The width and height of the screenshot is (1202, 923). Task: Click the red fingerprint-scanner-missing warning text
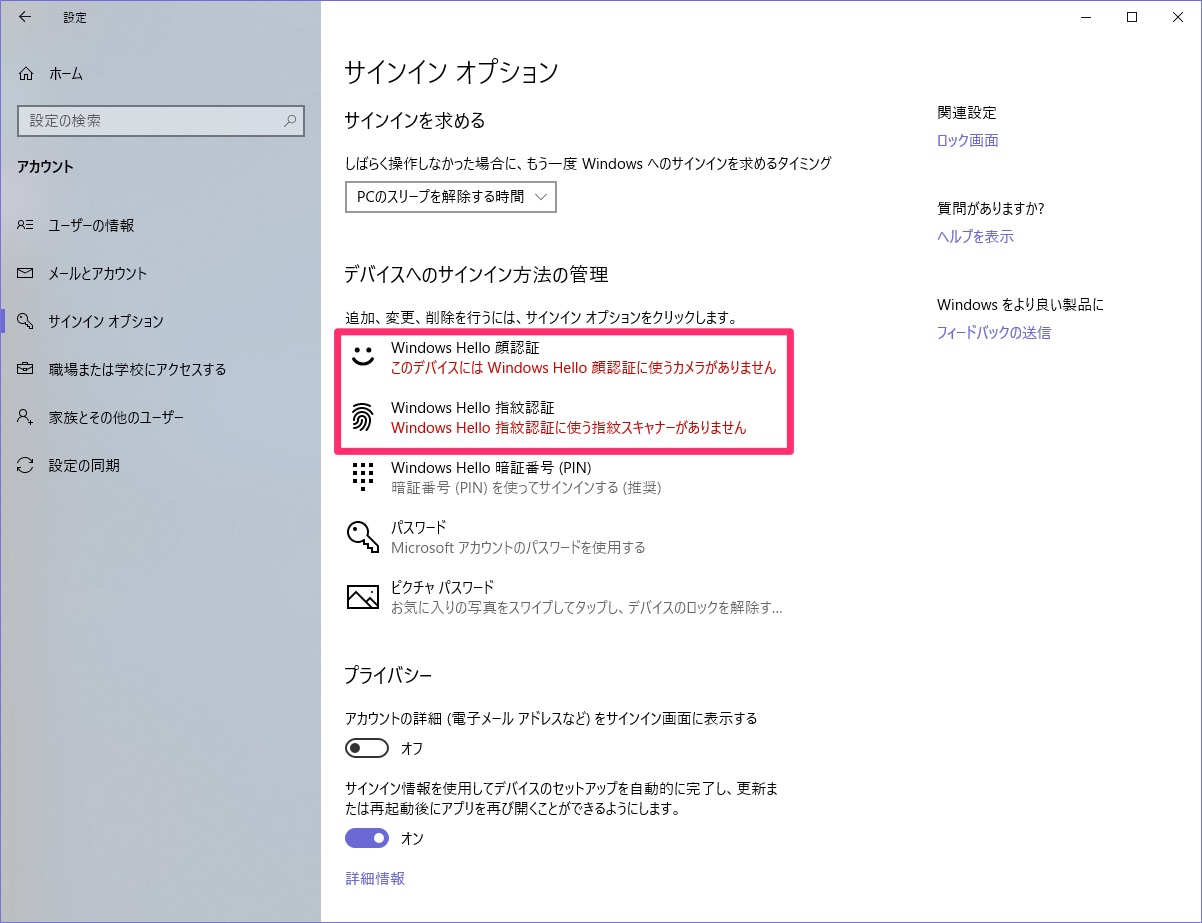tap(568, 428)
